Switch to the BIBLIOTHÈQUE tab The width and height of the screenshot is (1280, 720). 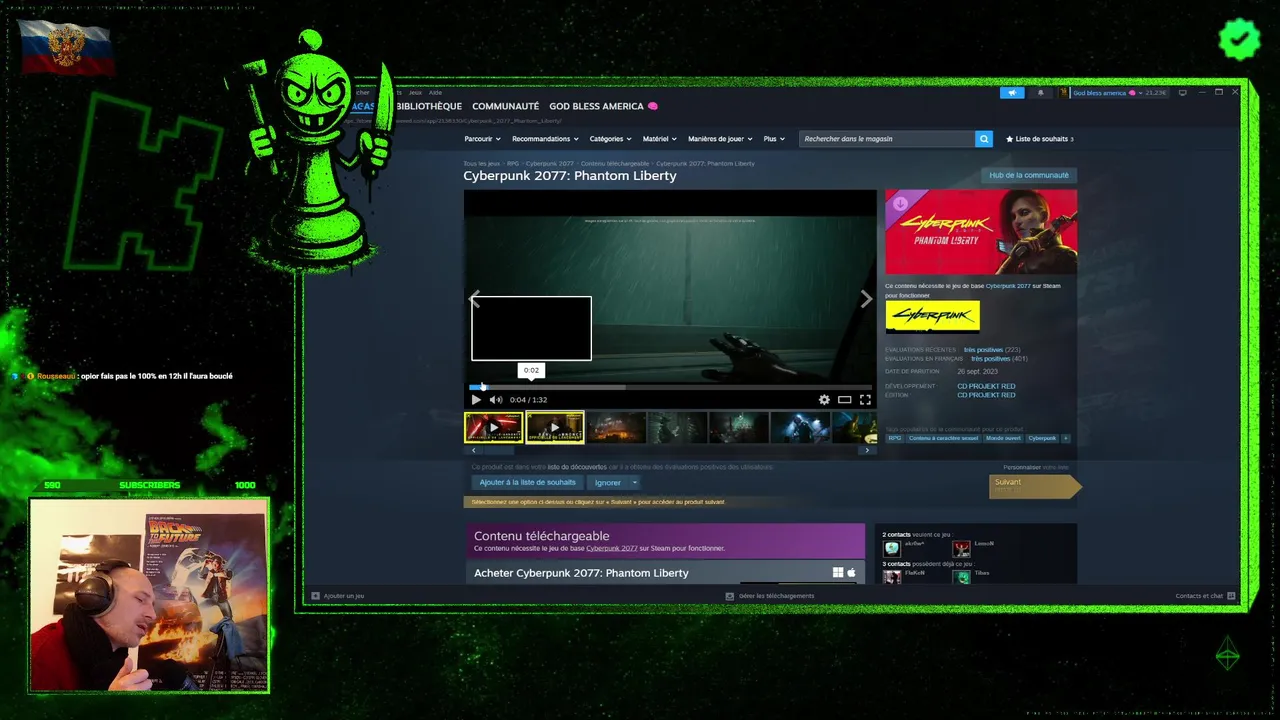click(429, 106)
